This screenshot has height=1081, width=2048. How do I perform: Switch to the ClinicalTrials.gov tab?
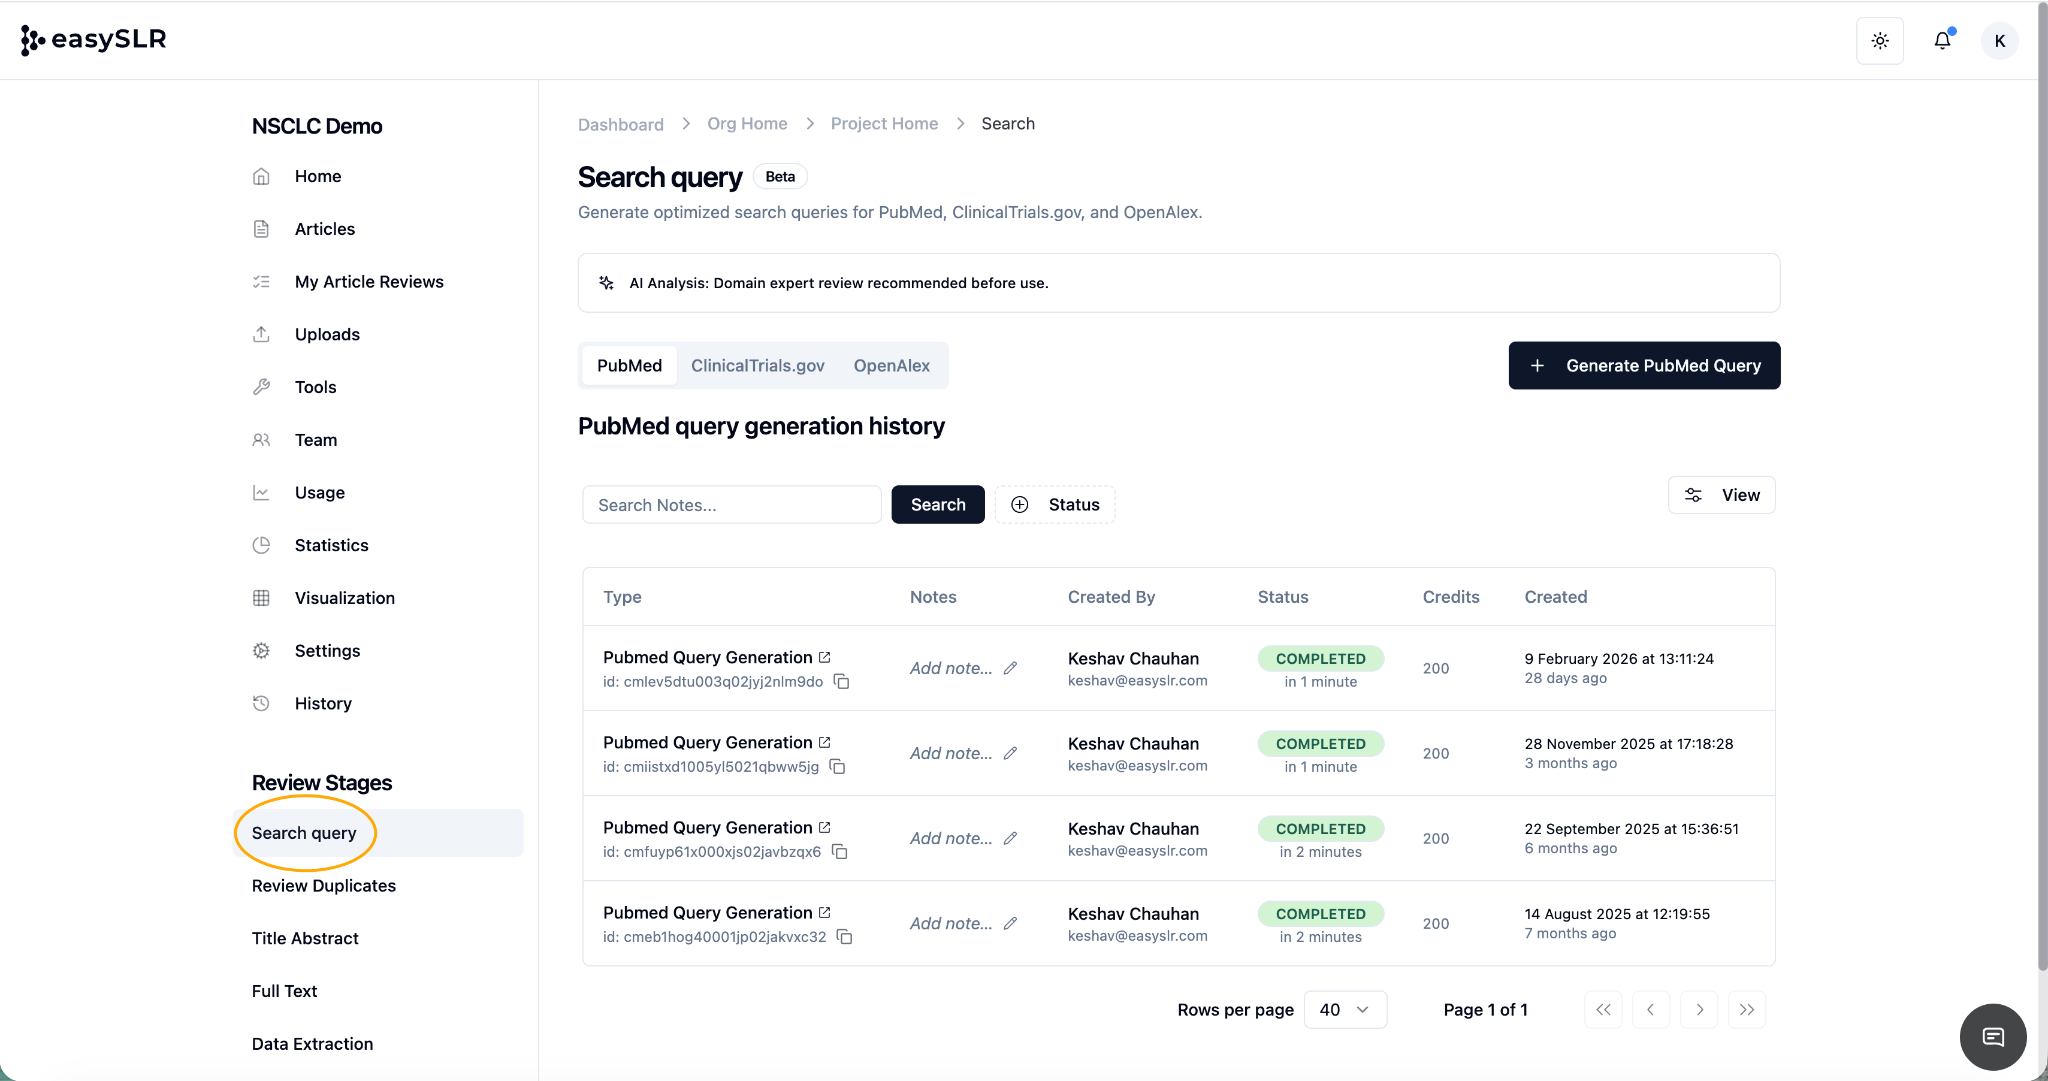tap(757, 366)
